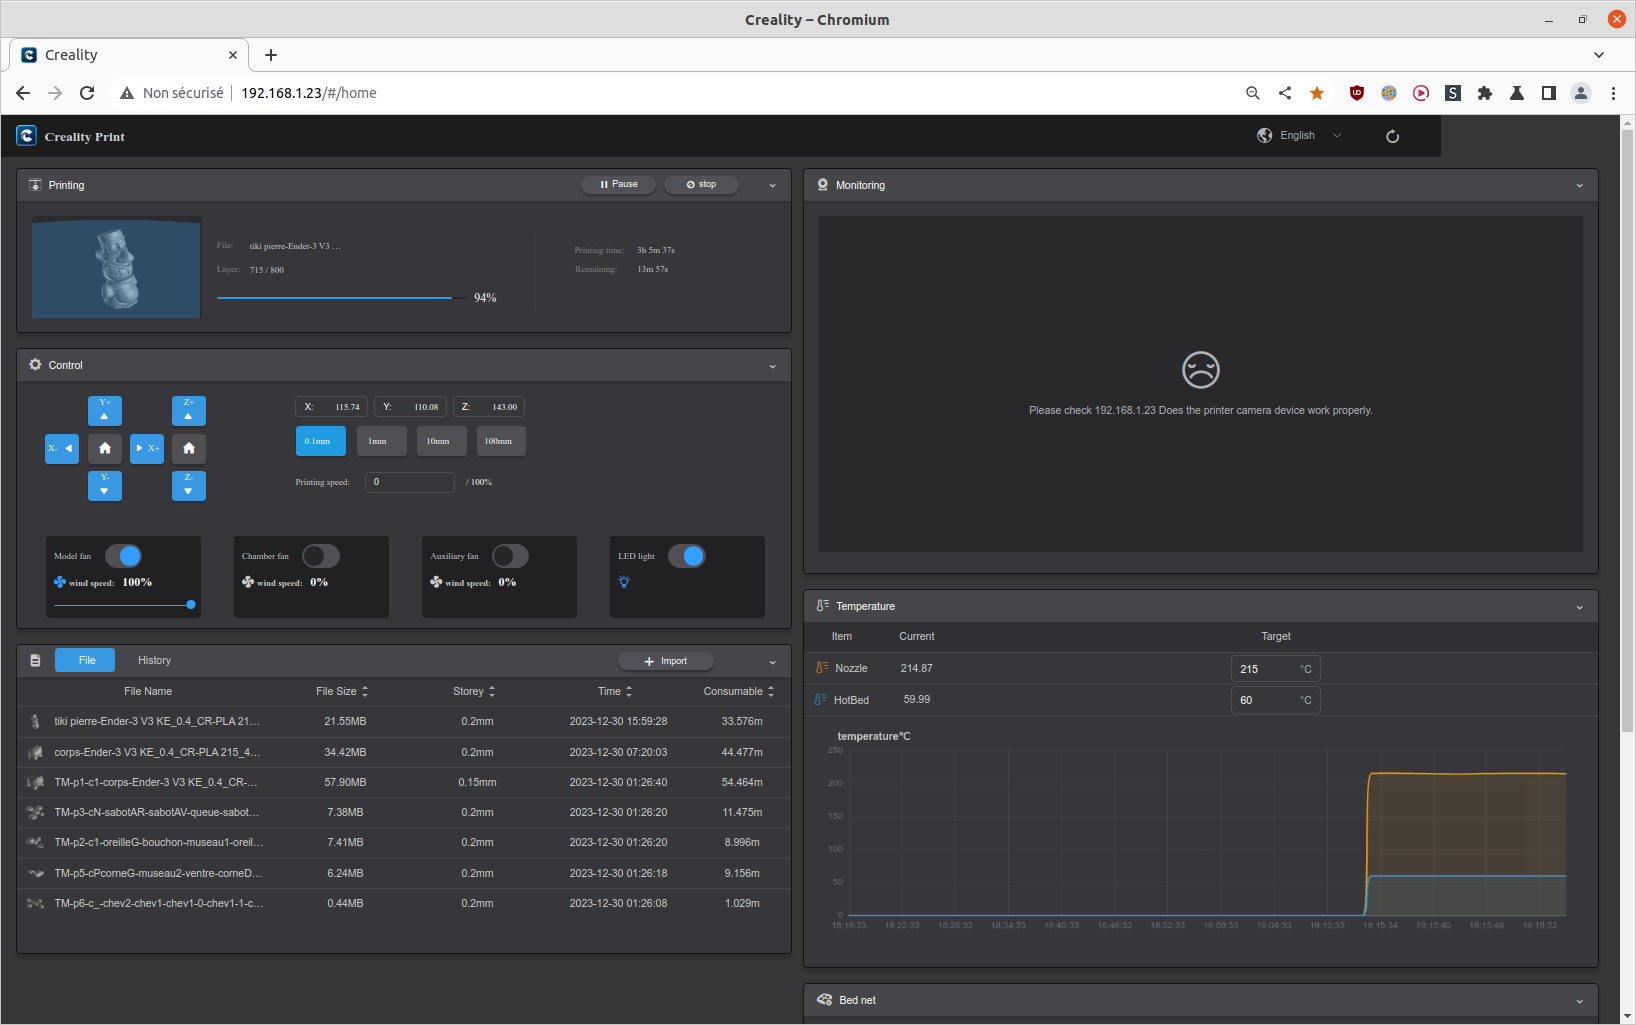The width and height of the screenshot is (1636, 1025).
Task: Raise Z+ axis arrow button
Action: [x=189, y=411]
